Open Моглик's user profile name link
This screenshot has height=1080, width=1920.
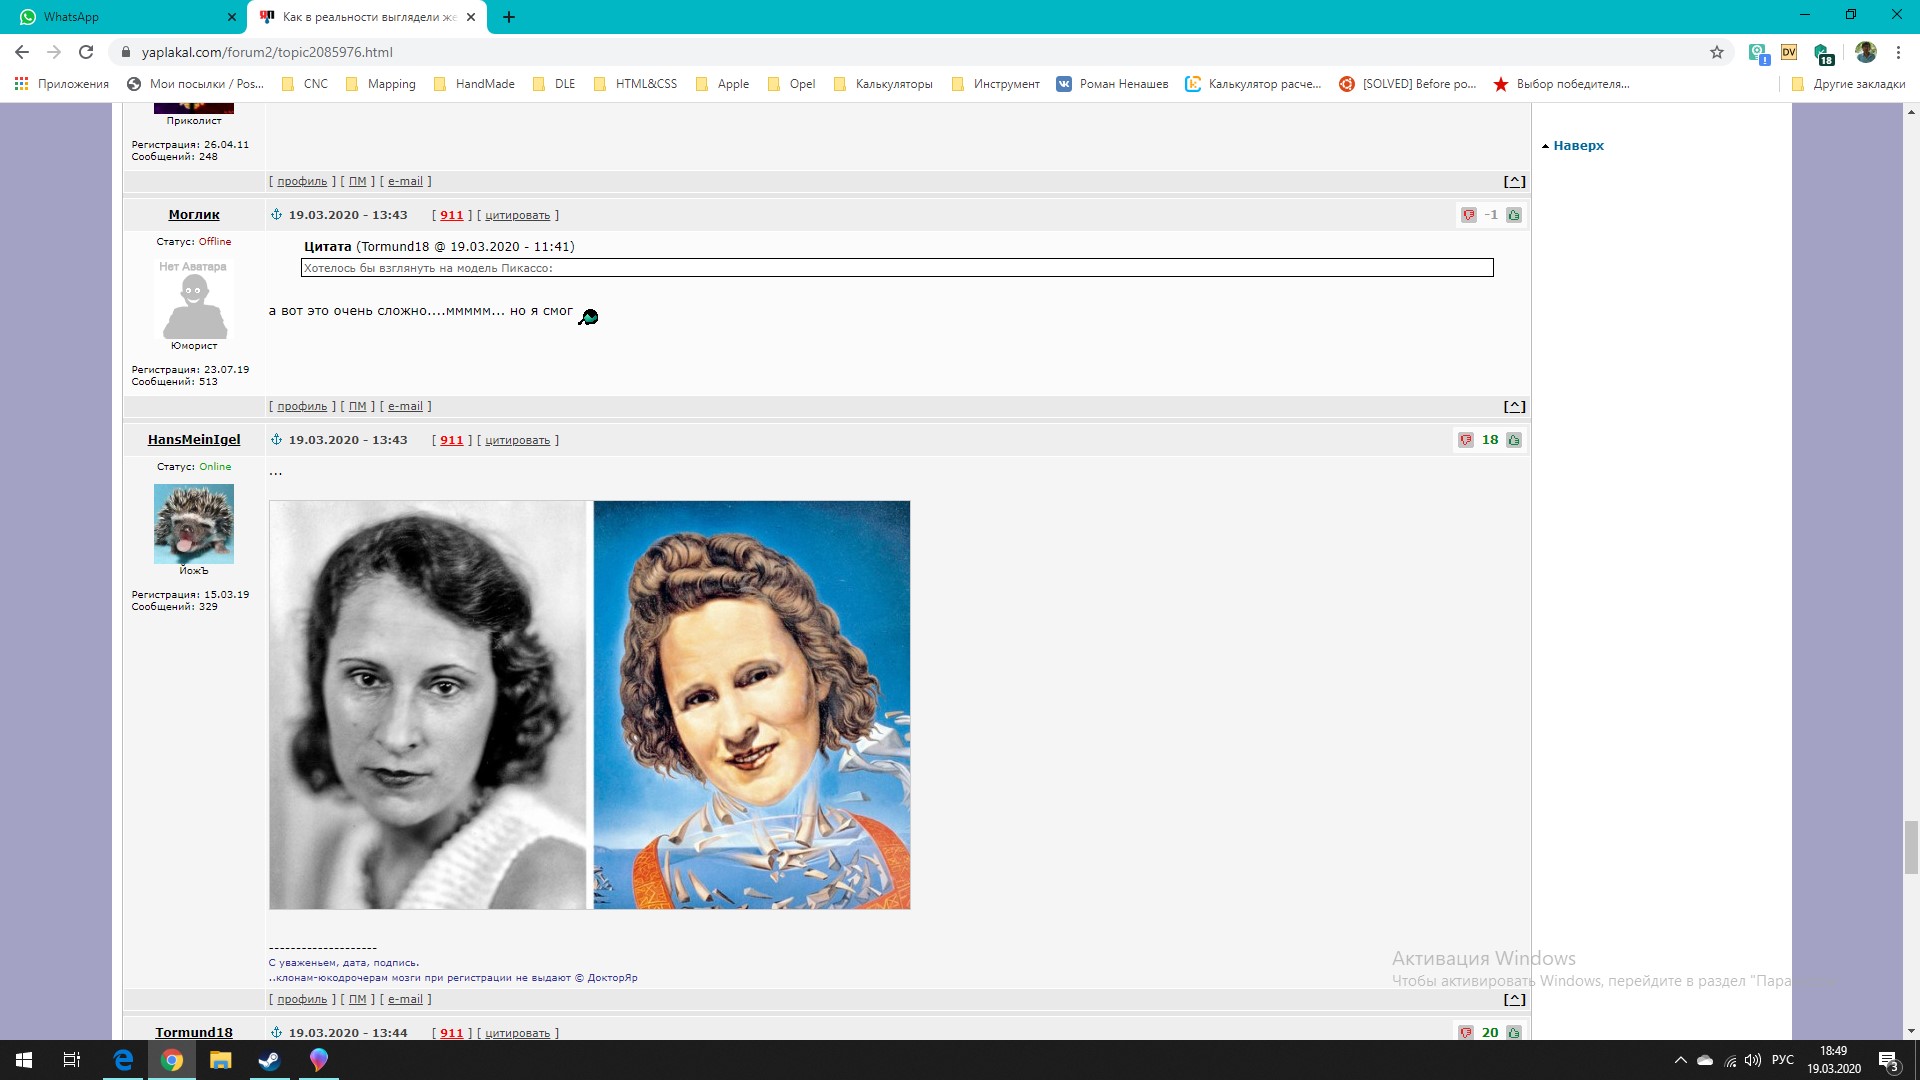pyautogui.click(x=194, y=215)
